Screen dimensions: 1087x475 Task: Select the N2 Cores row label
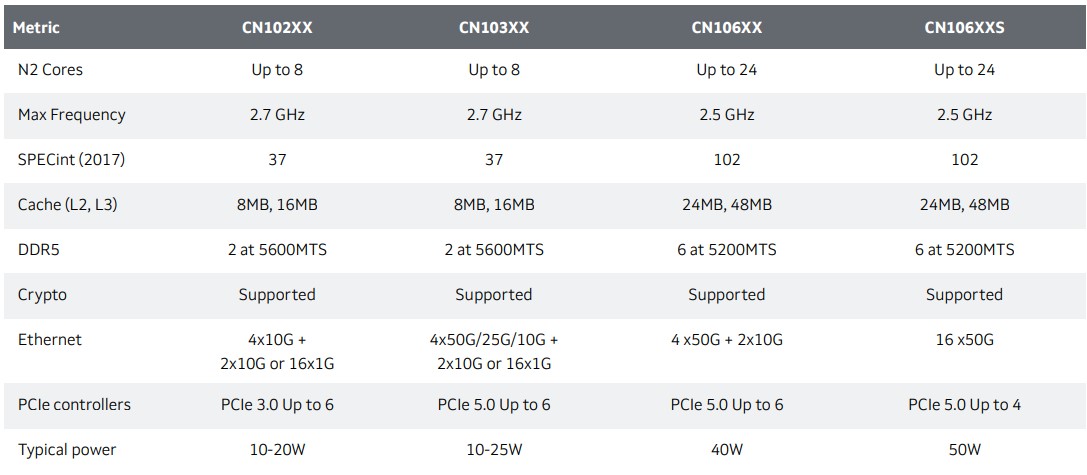pyautogui.click(x=50, y=70)
